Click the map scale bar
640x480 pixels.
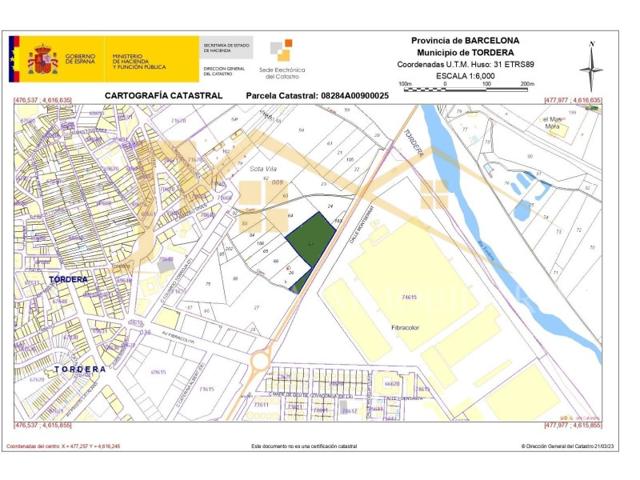point(466,87)
